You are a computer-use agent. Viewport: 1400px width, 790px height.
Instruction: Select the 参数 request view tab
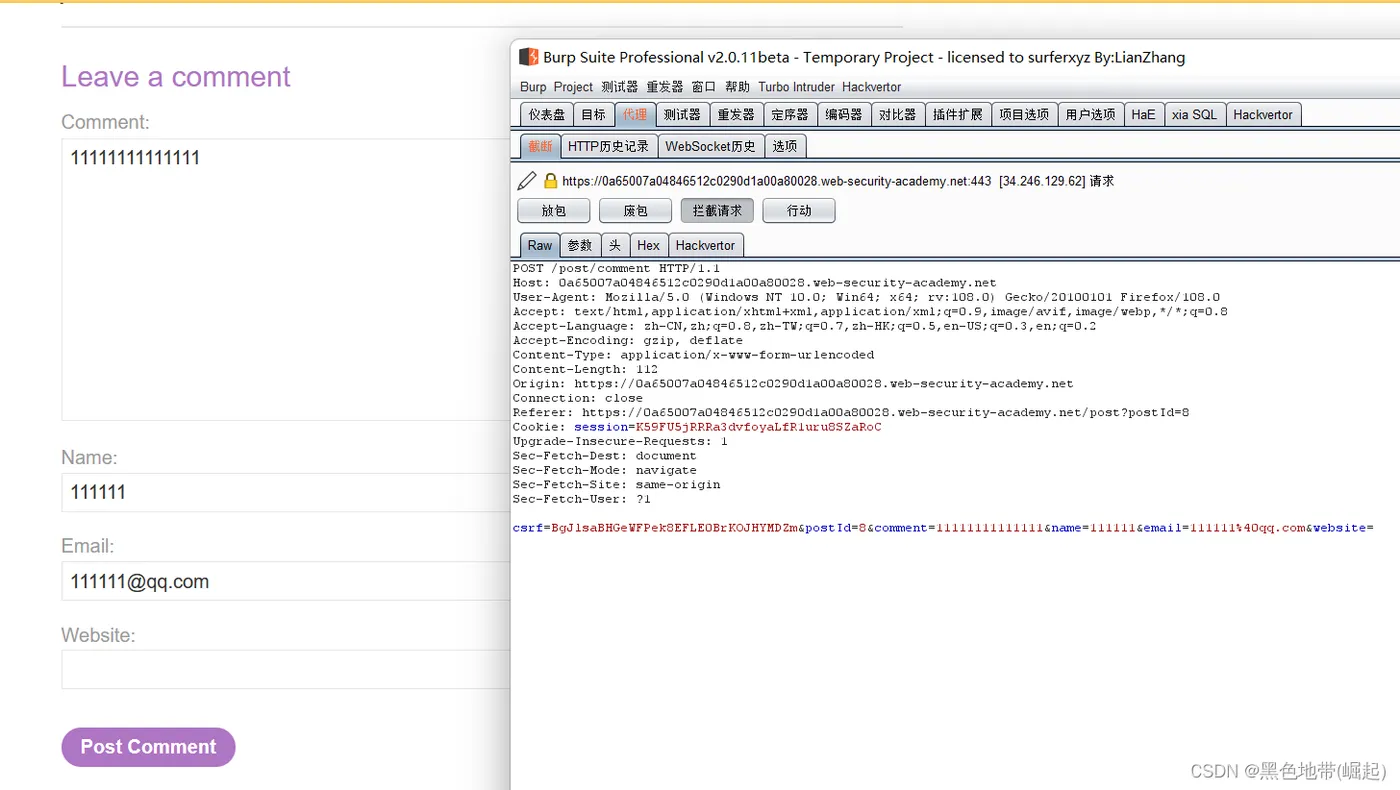pyautogui.click(x=580, y=245)
